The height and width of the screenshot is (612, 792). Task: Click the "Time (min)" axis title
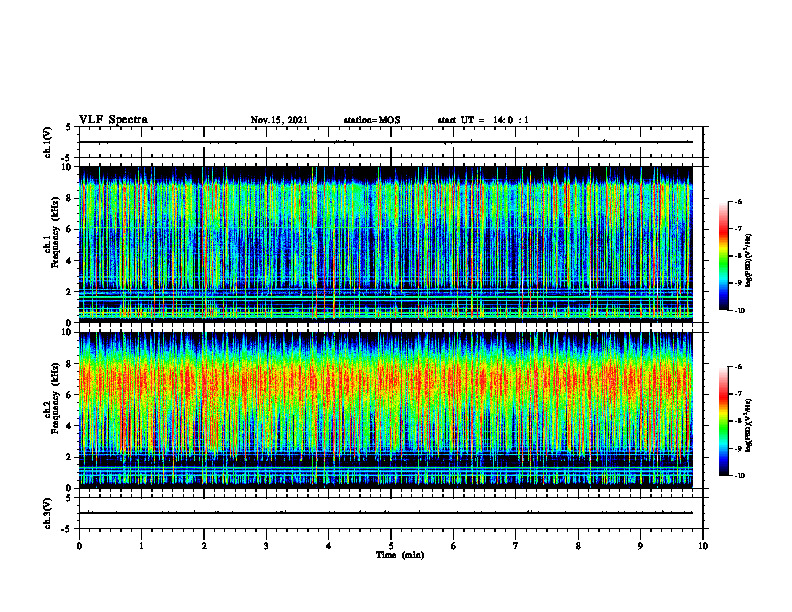(x=400, y=555)
